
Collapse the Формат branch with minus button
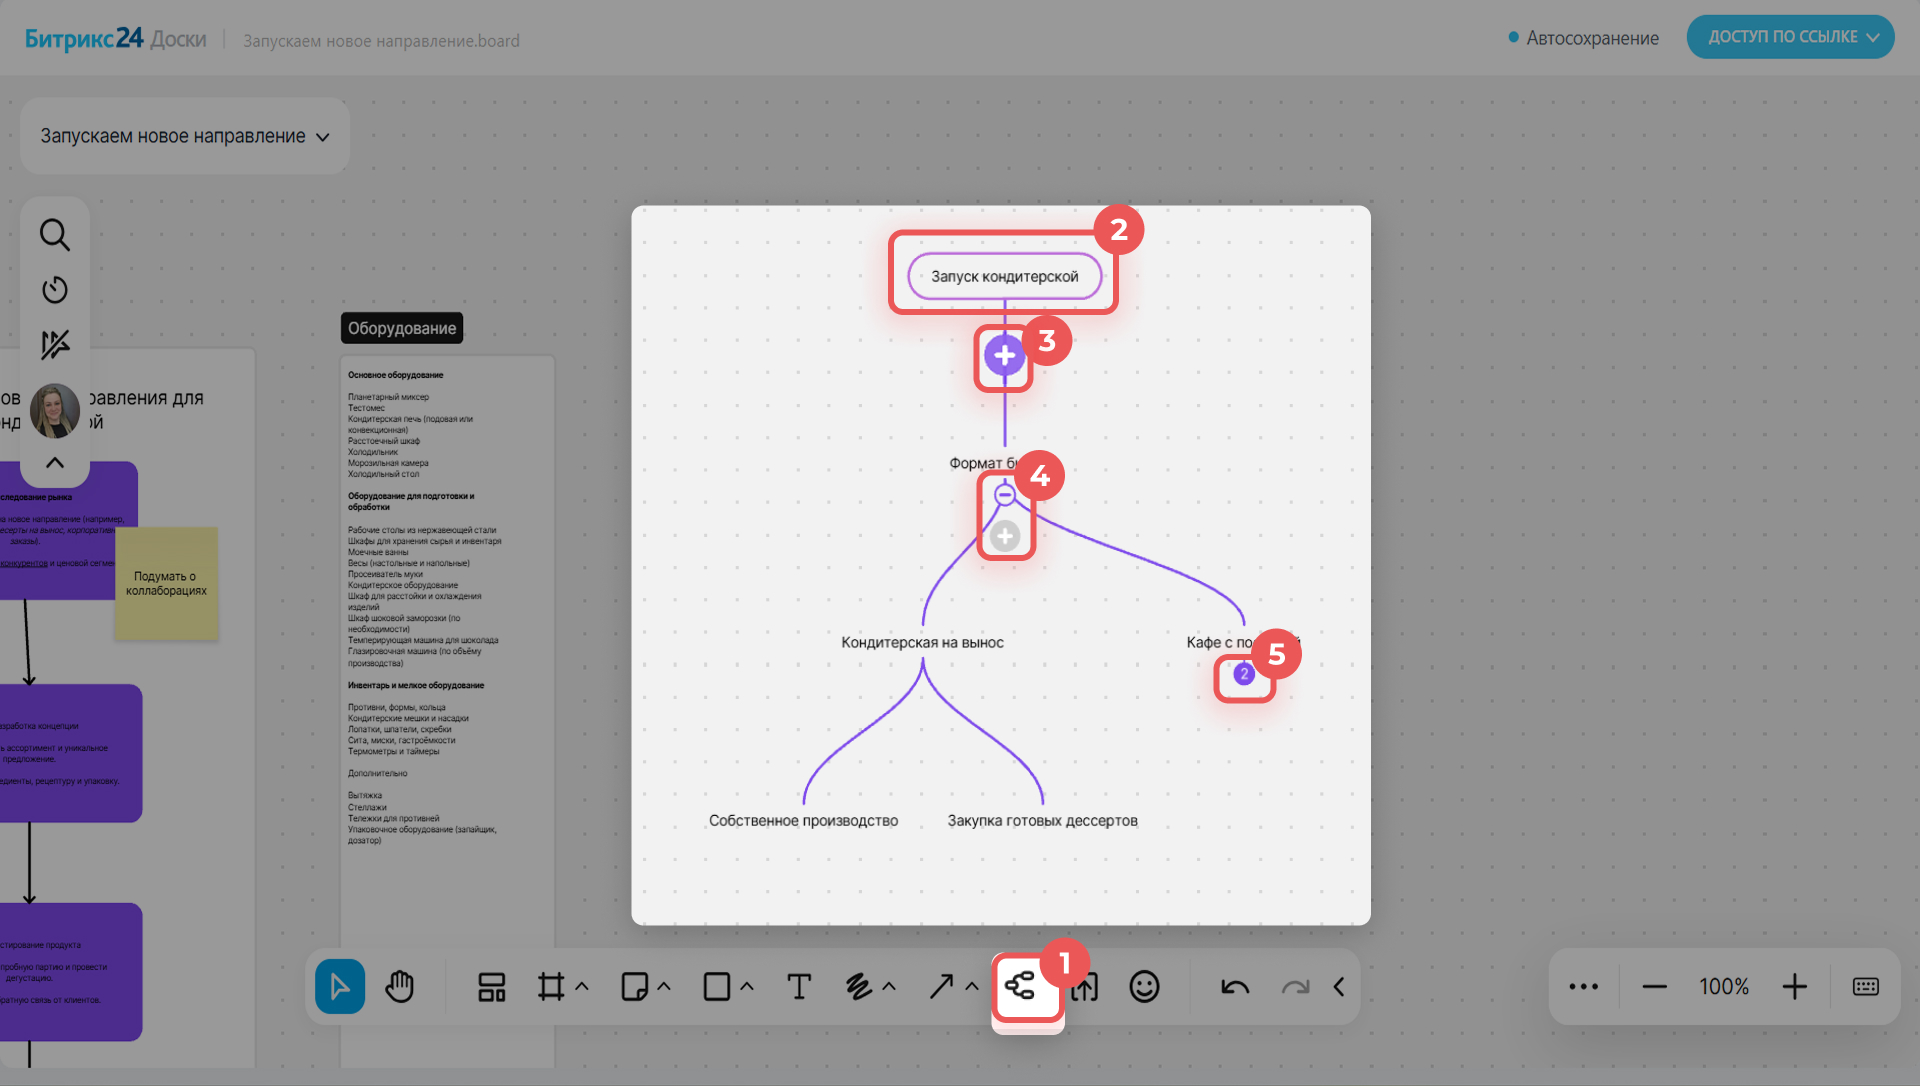[x=1005, y=494]
